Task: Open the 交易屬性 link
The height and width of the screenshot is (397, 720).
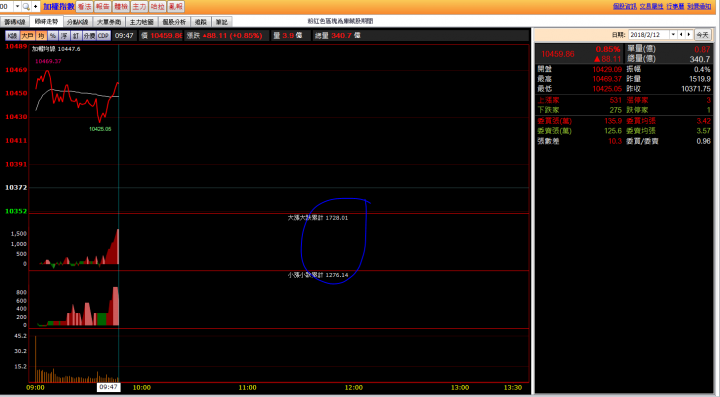Action: (x=652, y=6)
